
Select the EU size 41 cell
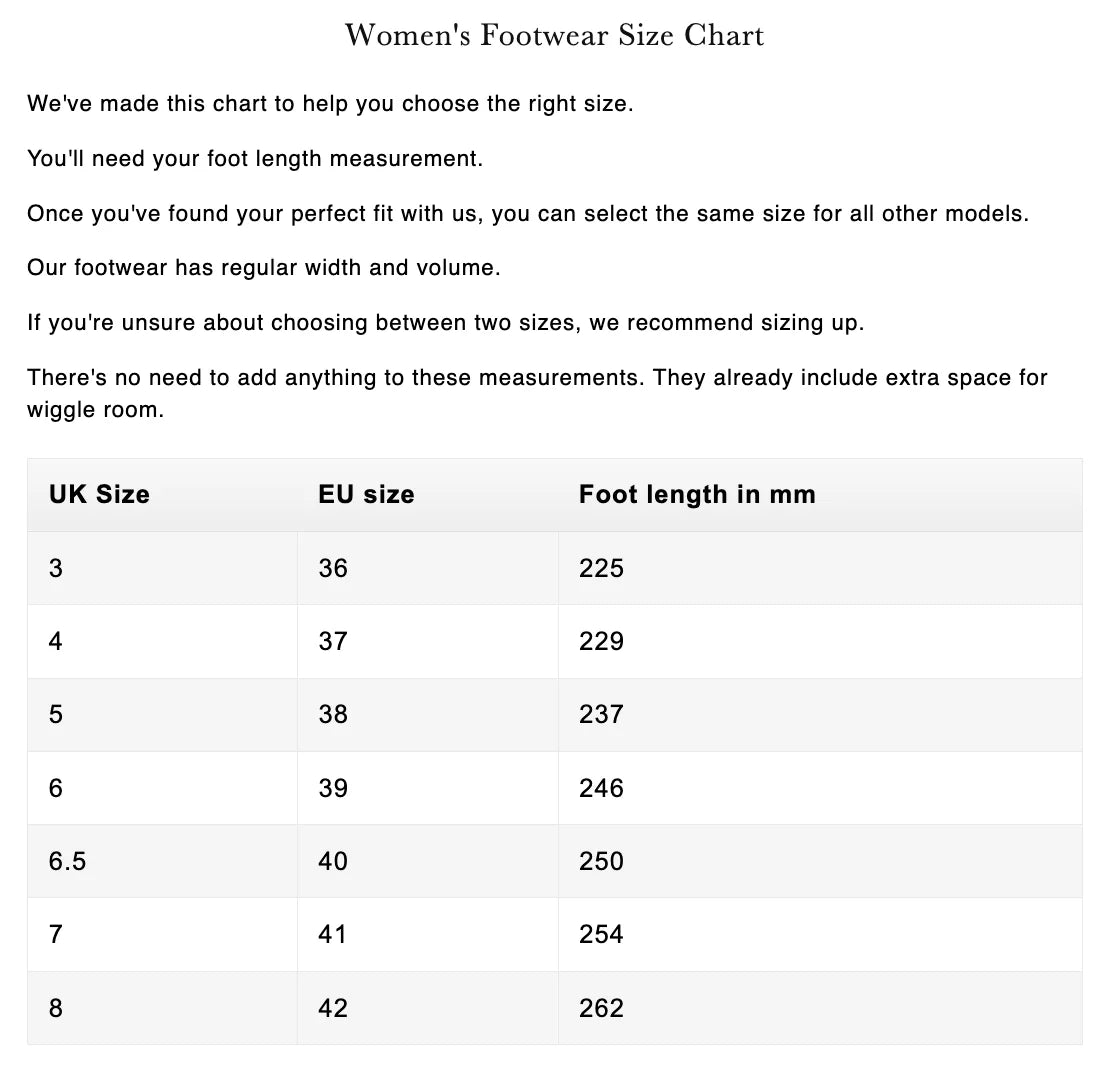pyautogui.click(x=333, y=934)
